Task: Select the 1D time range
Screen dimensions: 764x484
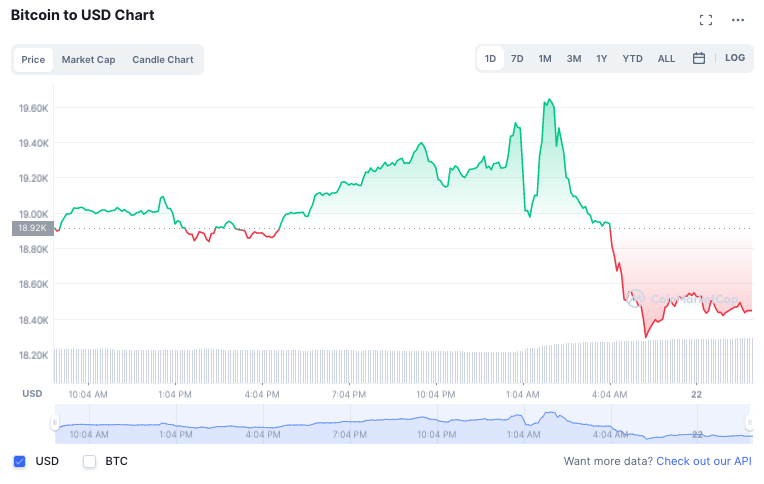Action: click(490, 58)
